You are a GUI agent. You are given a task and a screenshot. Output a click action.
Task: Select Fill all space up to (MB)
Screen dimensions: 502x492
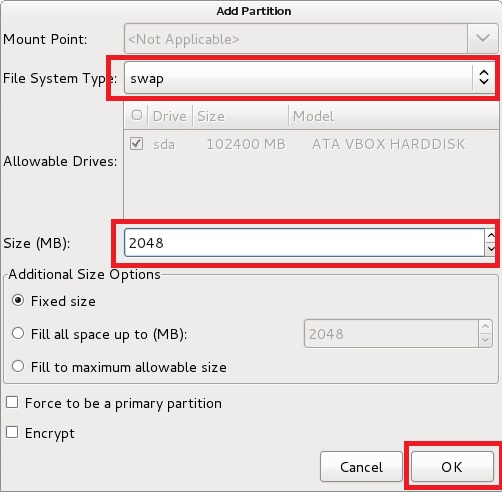point(18,333)
